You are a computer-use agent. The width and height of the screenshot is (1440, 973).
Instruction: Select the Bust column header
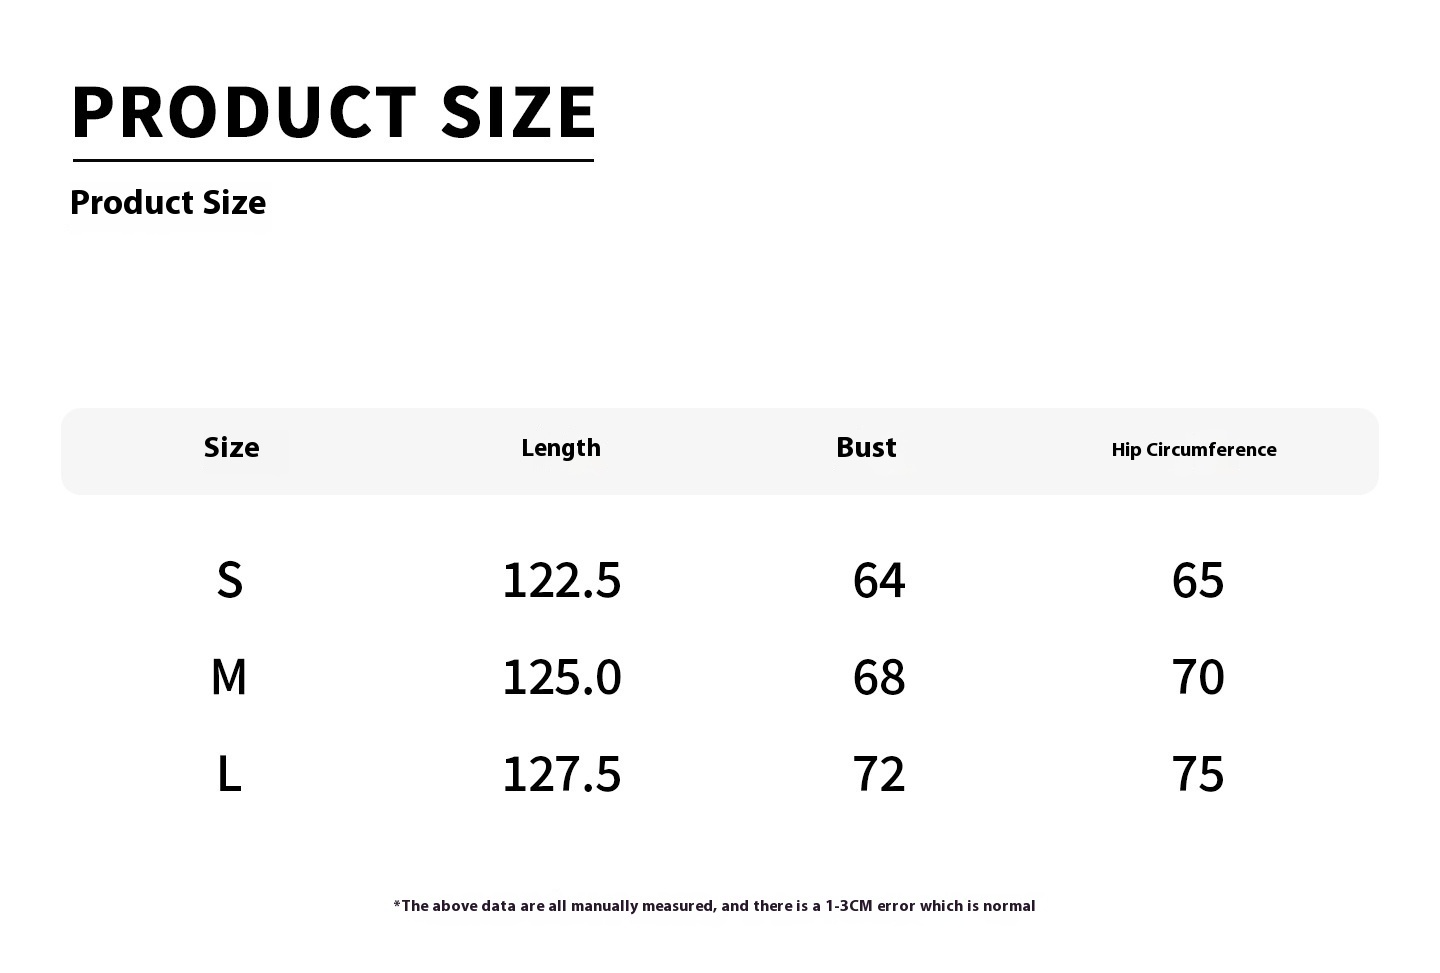tap(866, 448)
